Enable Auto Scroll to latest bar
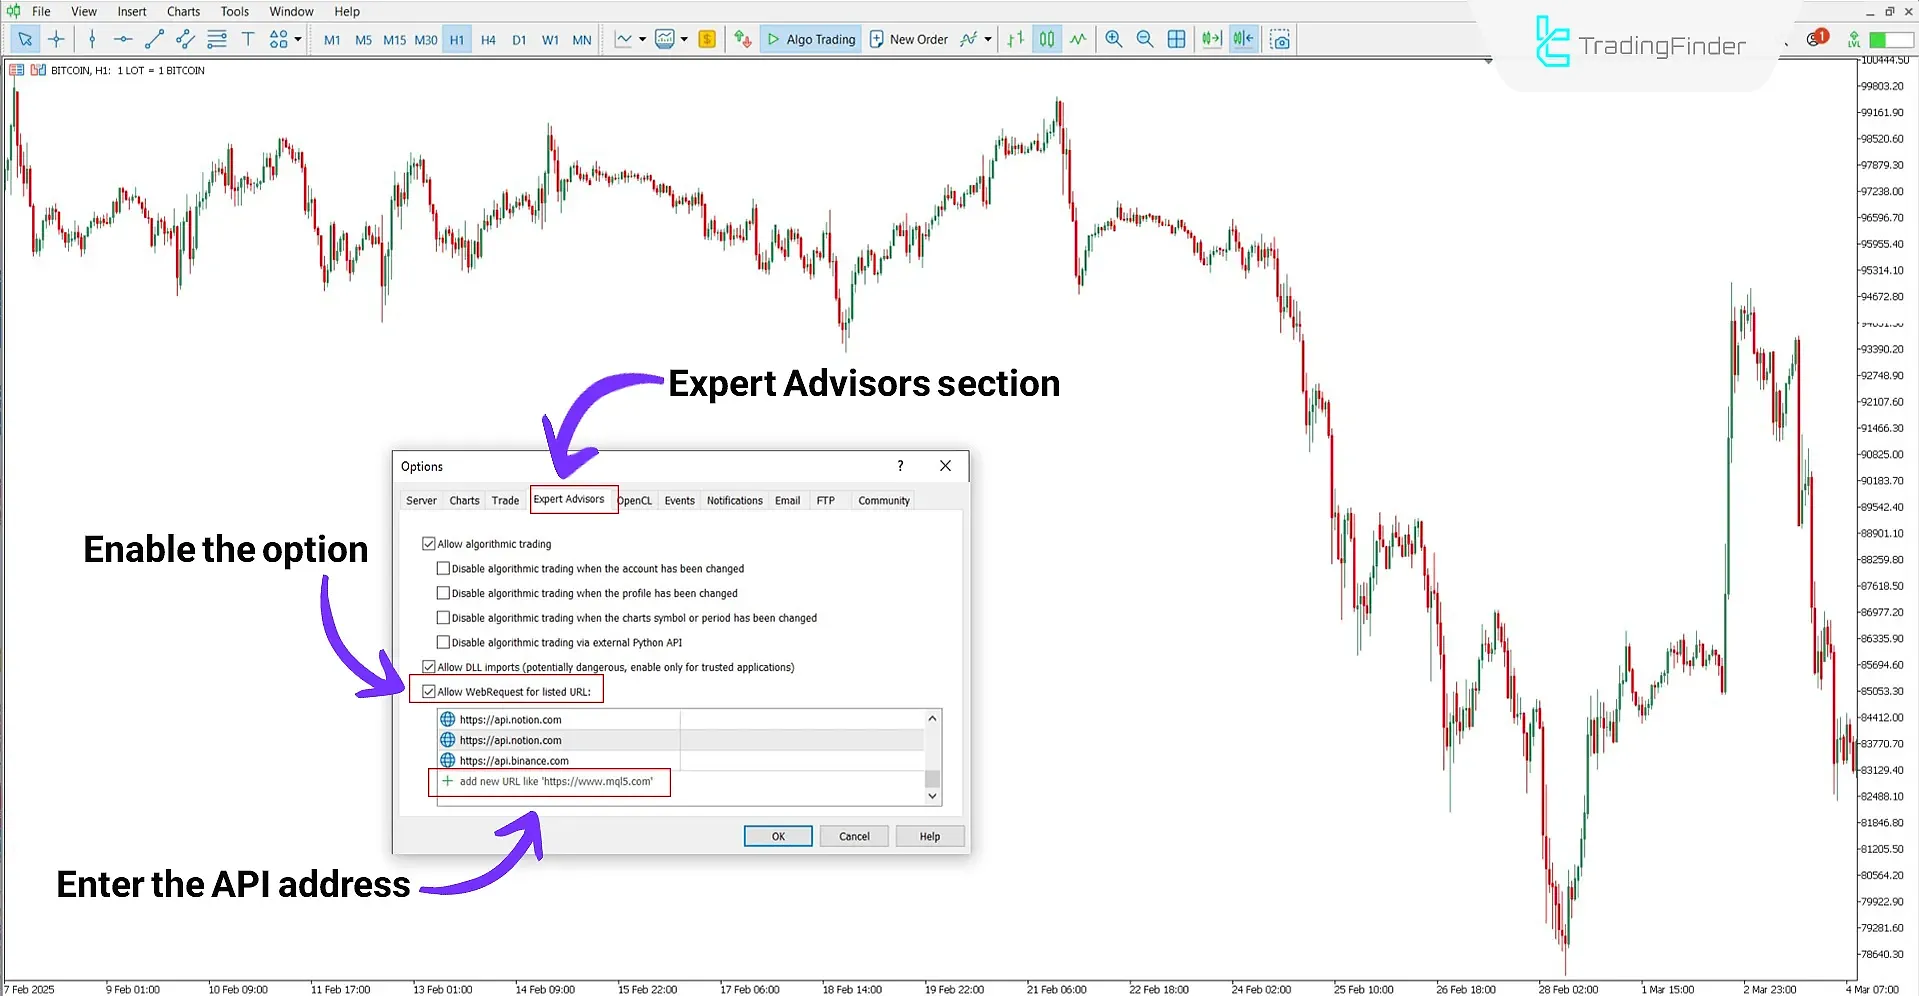Viewport: 1919px width, 996px height. [x=1211, y=39]
